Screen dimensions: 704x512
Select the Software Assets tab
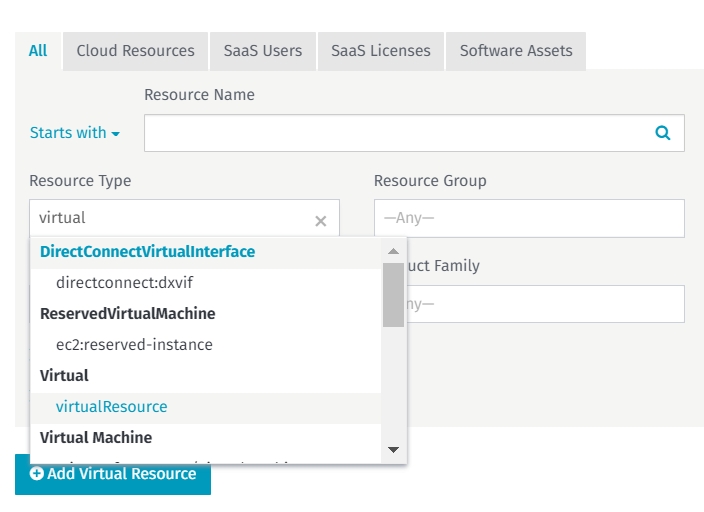tap(516, 51)
